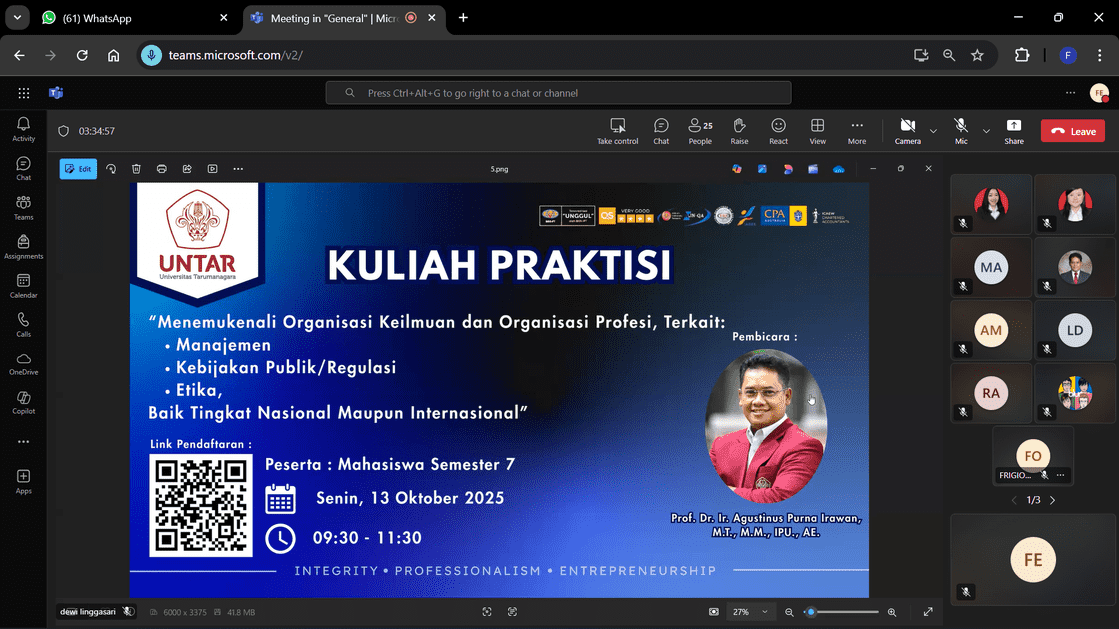Show the People participants list

click(x=700, y=130)
